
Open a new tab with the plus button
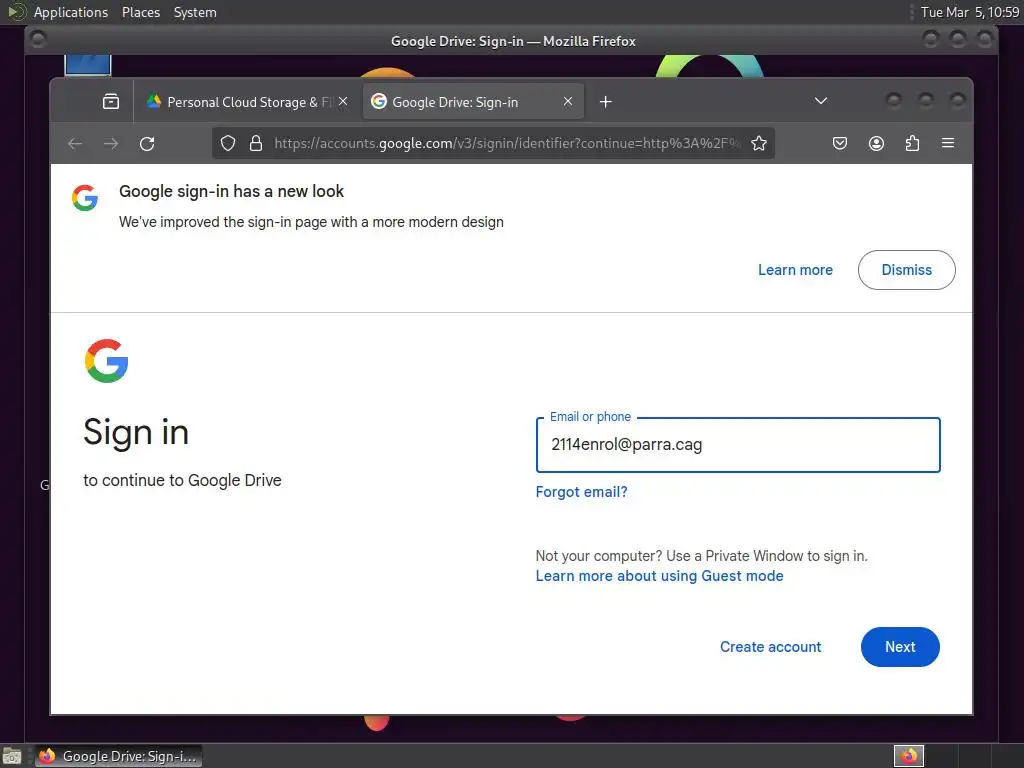605,101
